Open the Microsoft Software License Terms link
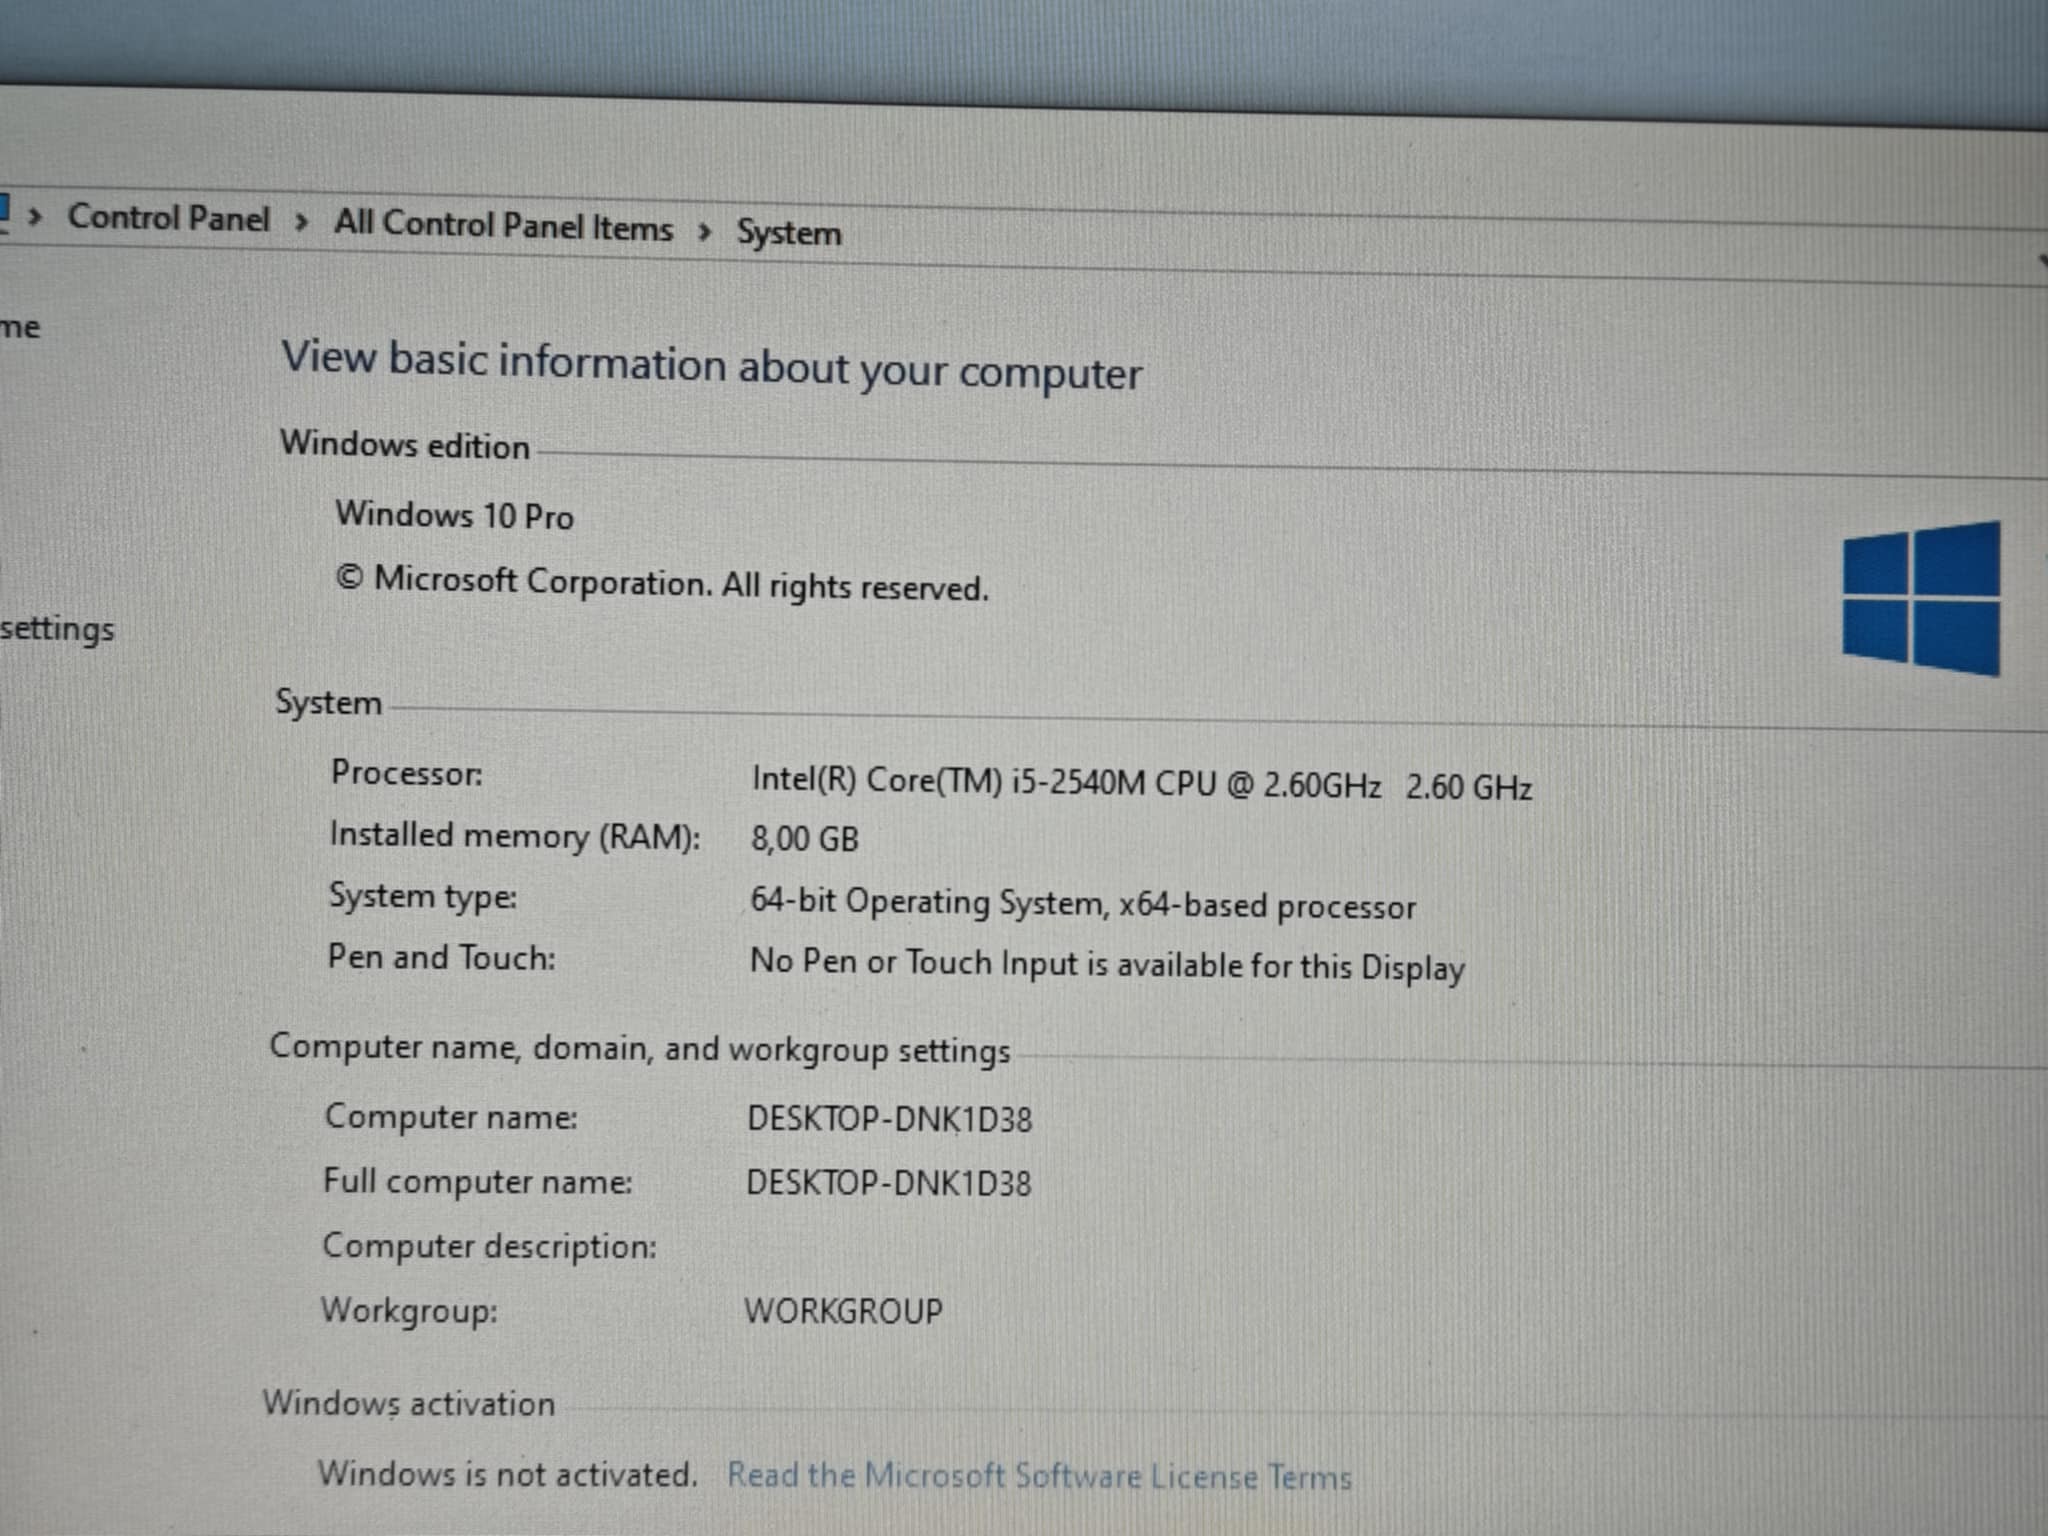Screen dimensions: 2048x1536 pyautogui.click(x=1039, y=1476)
